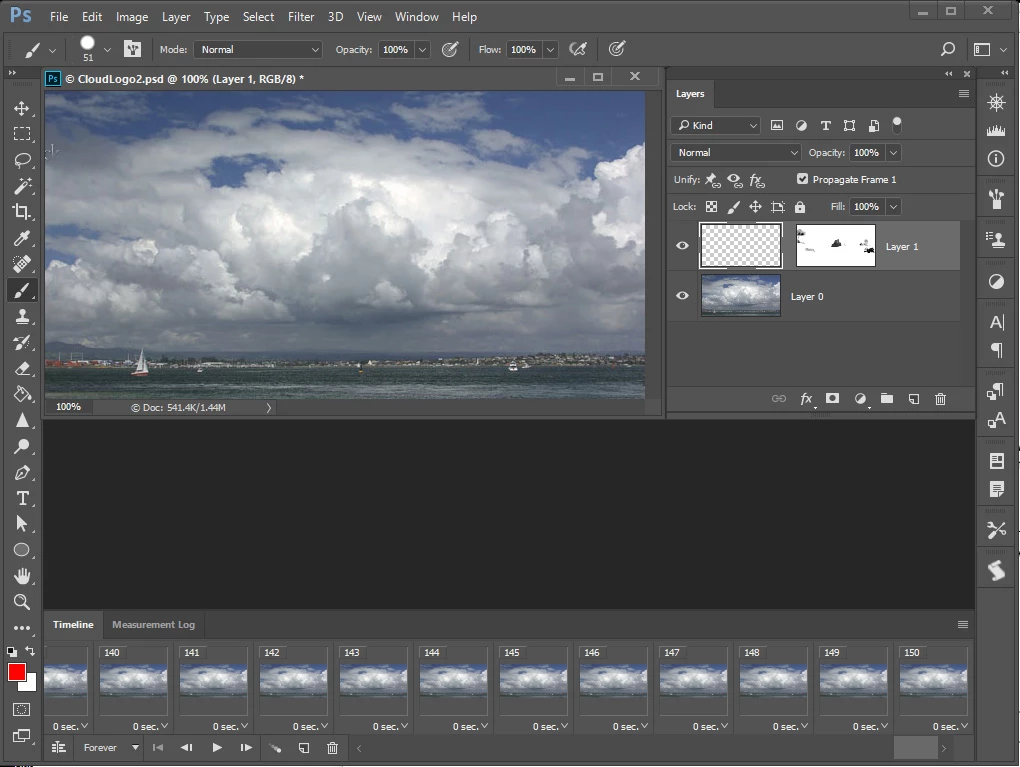Select the Zoom tool in toolbar
1020x767 pixels.
tap(21, 602)
